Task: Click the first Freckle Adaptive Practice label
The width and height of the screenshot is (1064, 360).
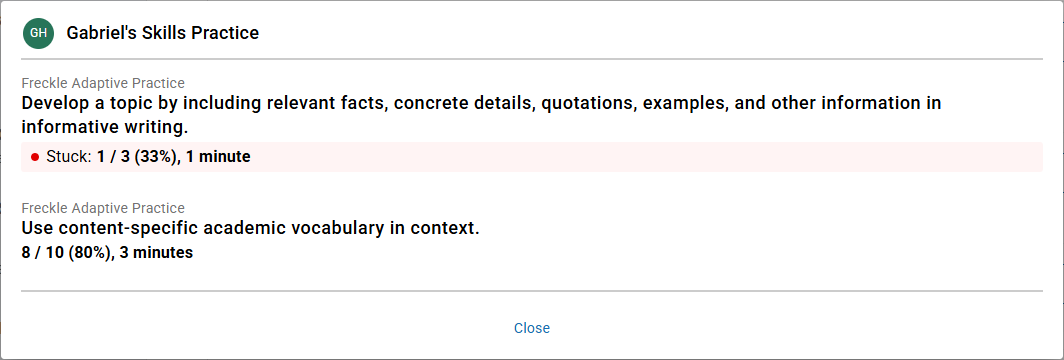Action: [103, 83]
